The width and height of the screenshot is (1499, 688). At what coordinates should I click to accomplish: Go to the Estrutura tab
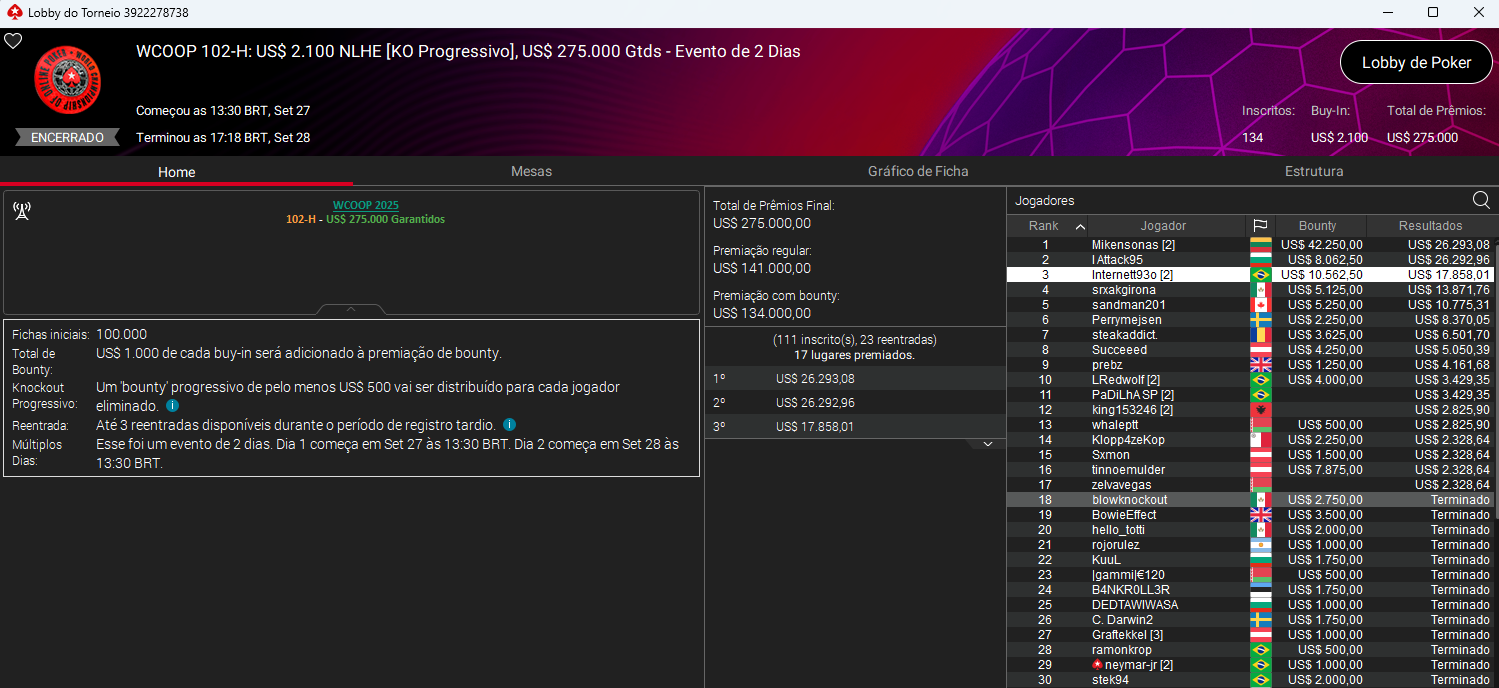[x=1313, y=172]
